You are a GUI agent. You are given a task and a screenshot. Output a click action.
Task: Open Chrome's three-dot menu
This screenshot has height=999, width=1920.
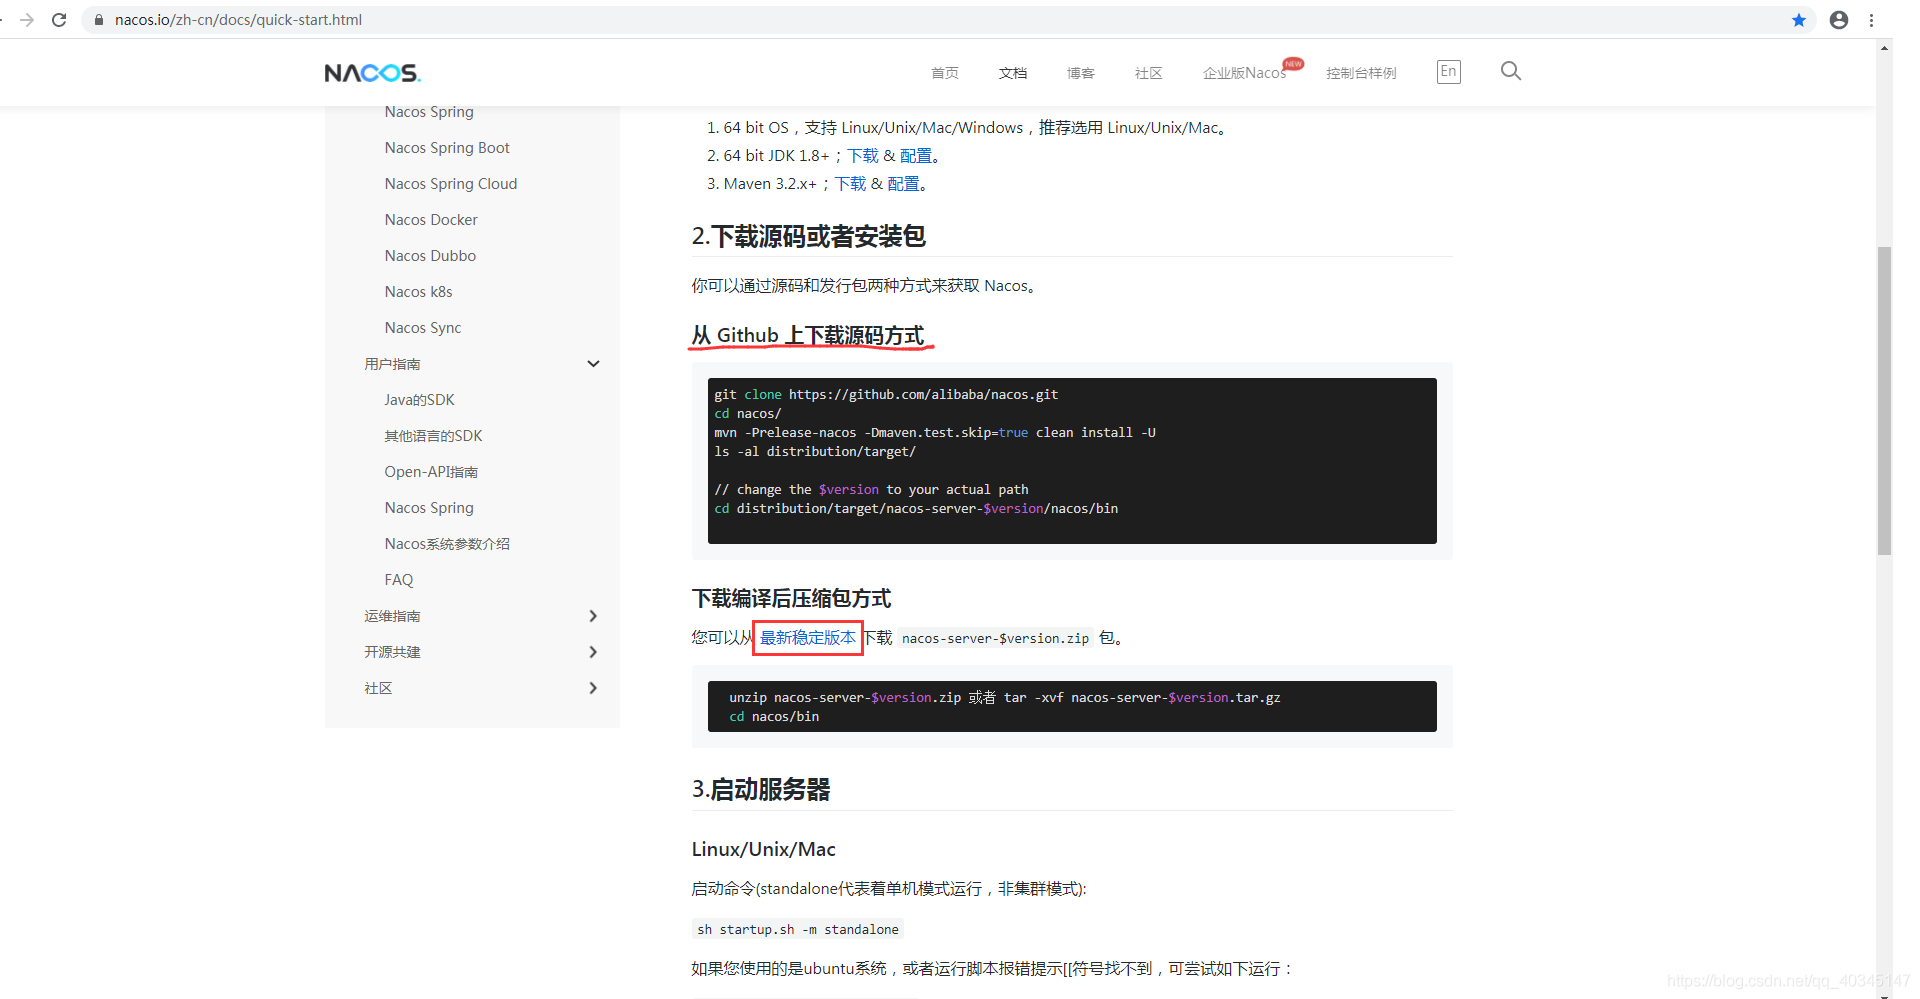(x=1872, y=20)
